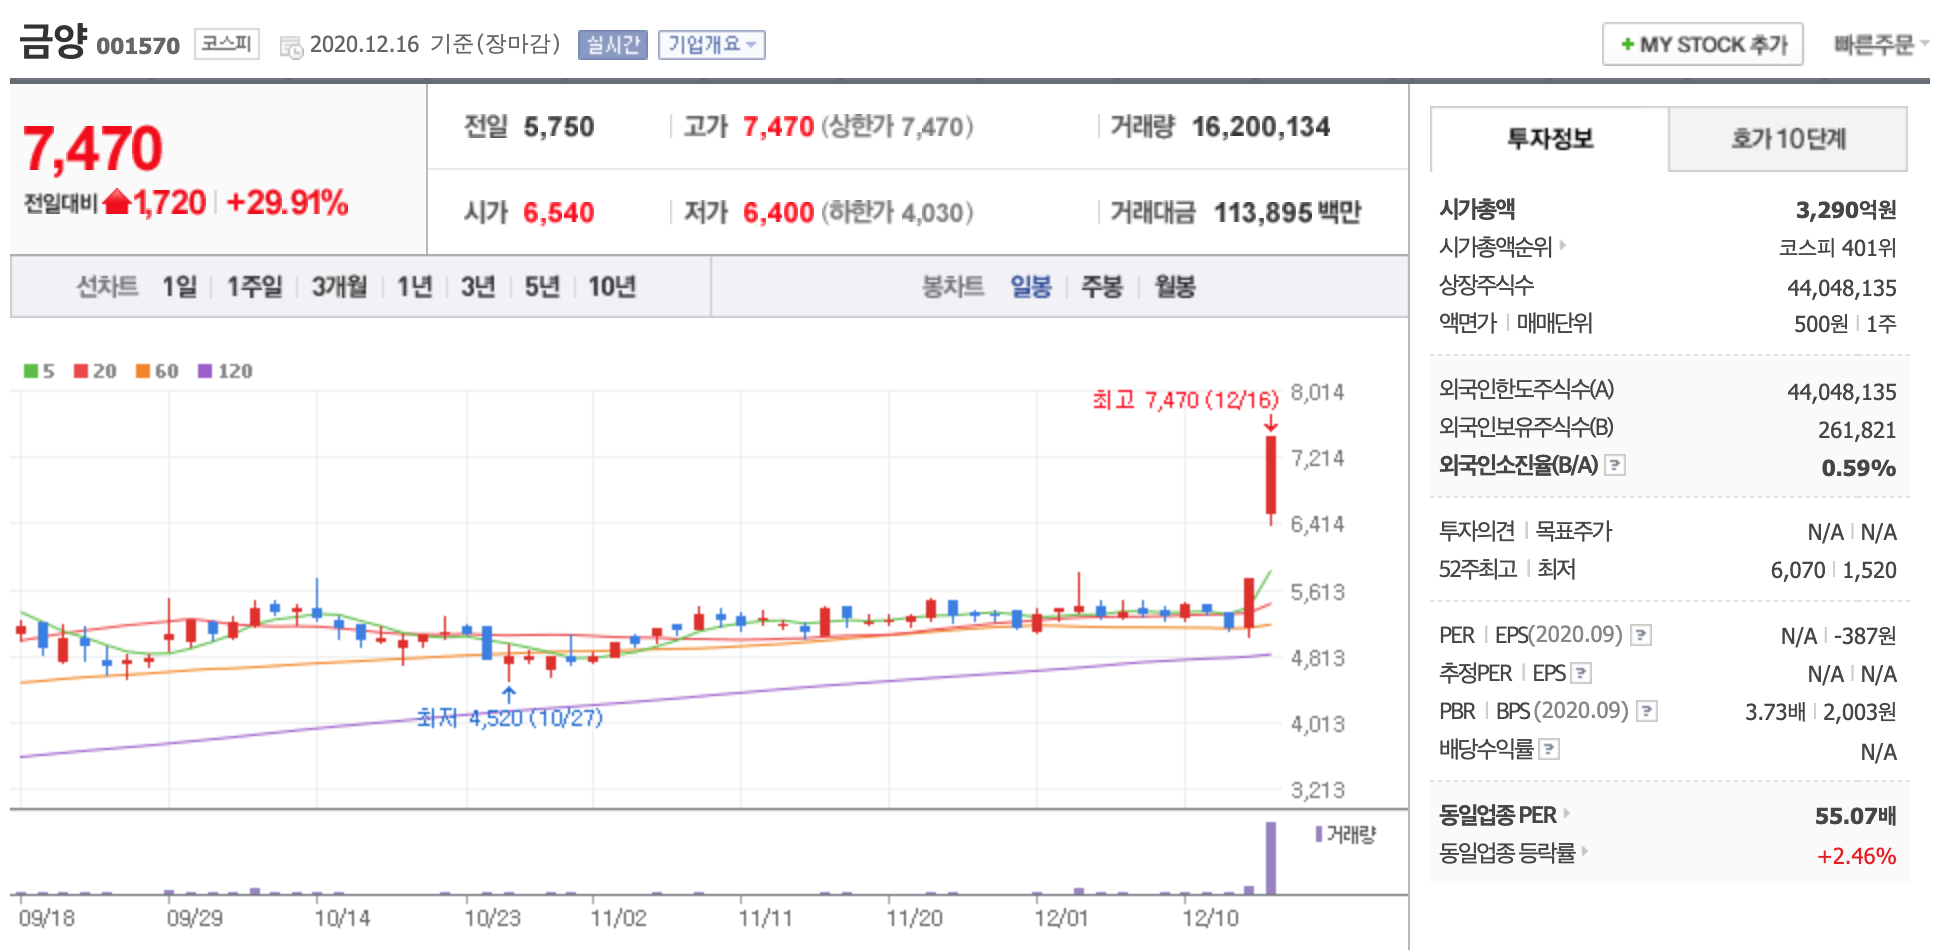This screenshot has height=950, width=1944.
Task: Expand the 동일업종 등락률 arrow link
Action: [1585, 851]
